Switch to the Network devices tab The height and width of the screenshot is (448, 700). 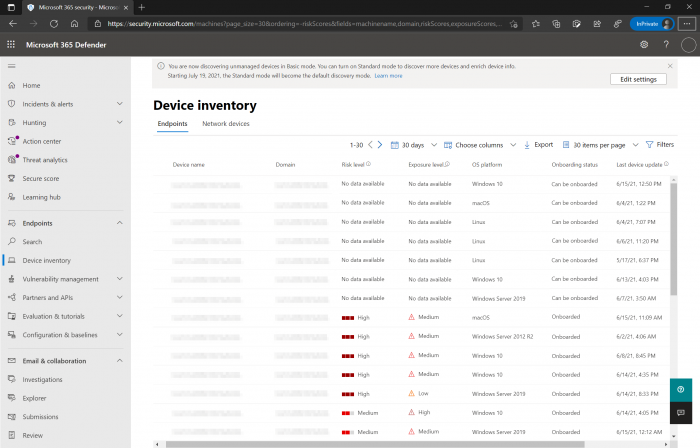click(x=226, y=124)
